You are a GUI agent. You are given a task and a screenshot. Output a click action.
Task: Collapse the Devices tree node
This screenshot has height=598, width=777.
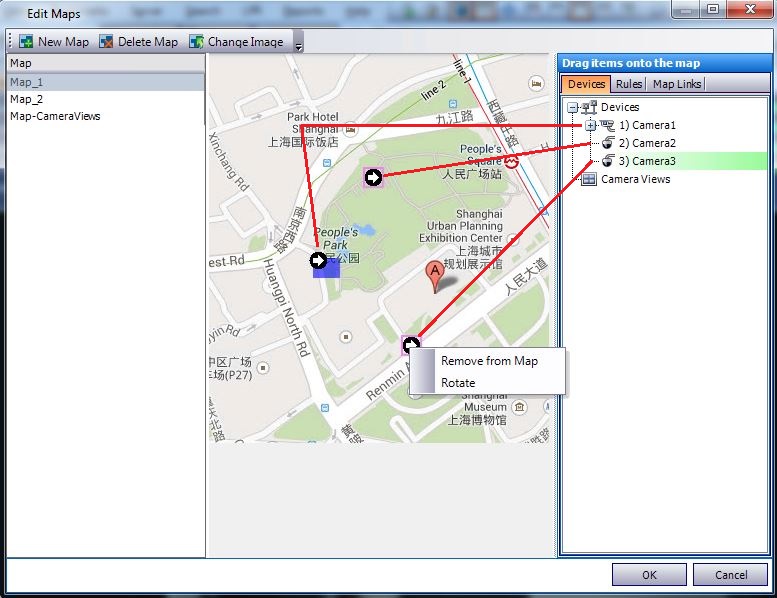click(572, 107)
